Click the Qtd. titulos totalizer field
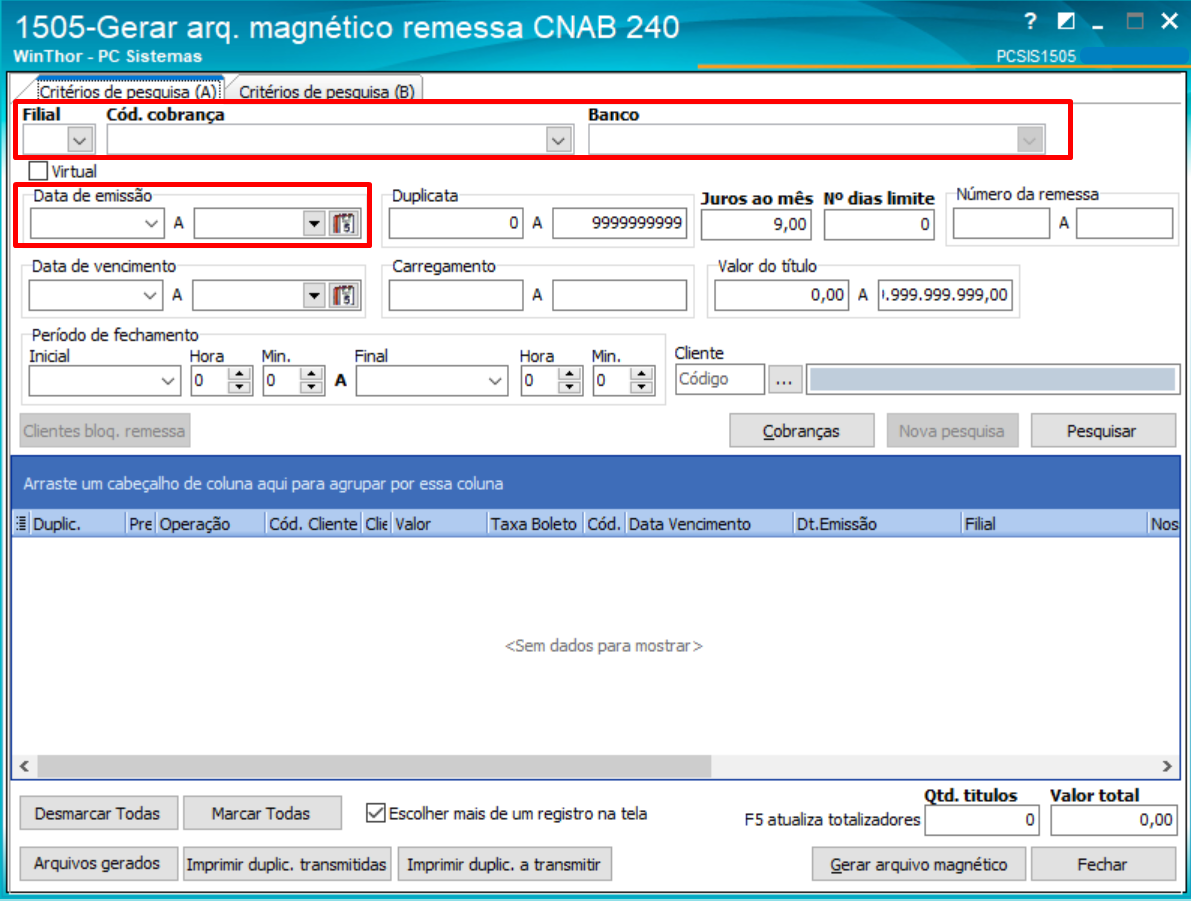The height and width of the screenshot is (901, 1191). [981, 820]
